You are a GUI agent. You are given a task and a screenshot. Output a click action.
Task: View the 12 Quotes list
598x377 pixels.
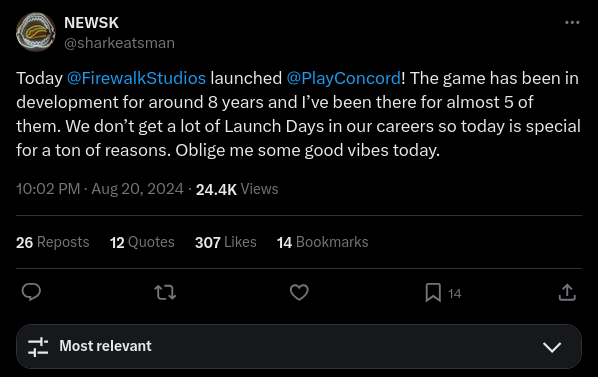point(142,242)
